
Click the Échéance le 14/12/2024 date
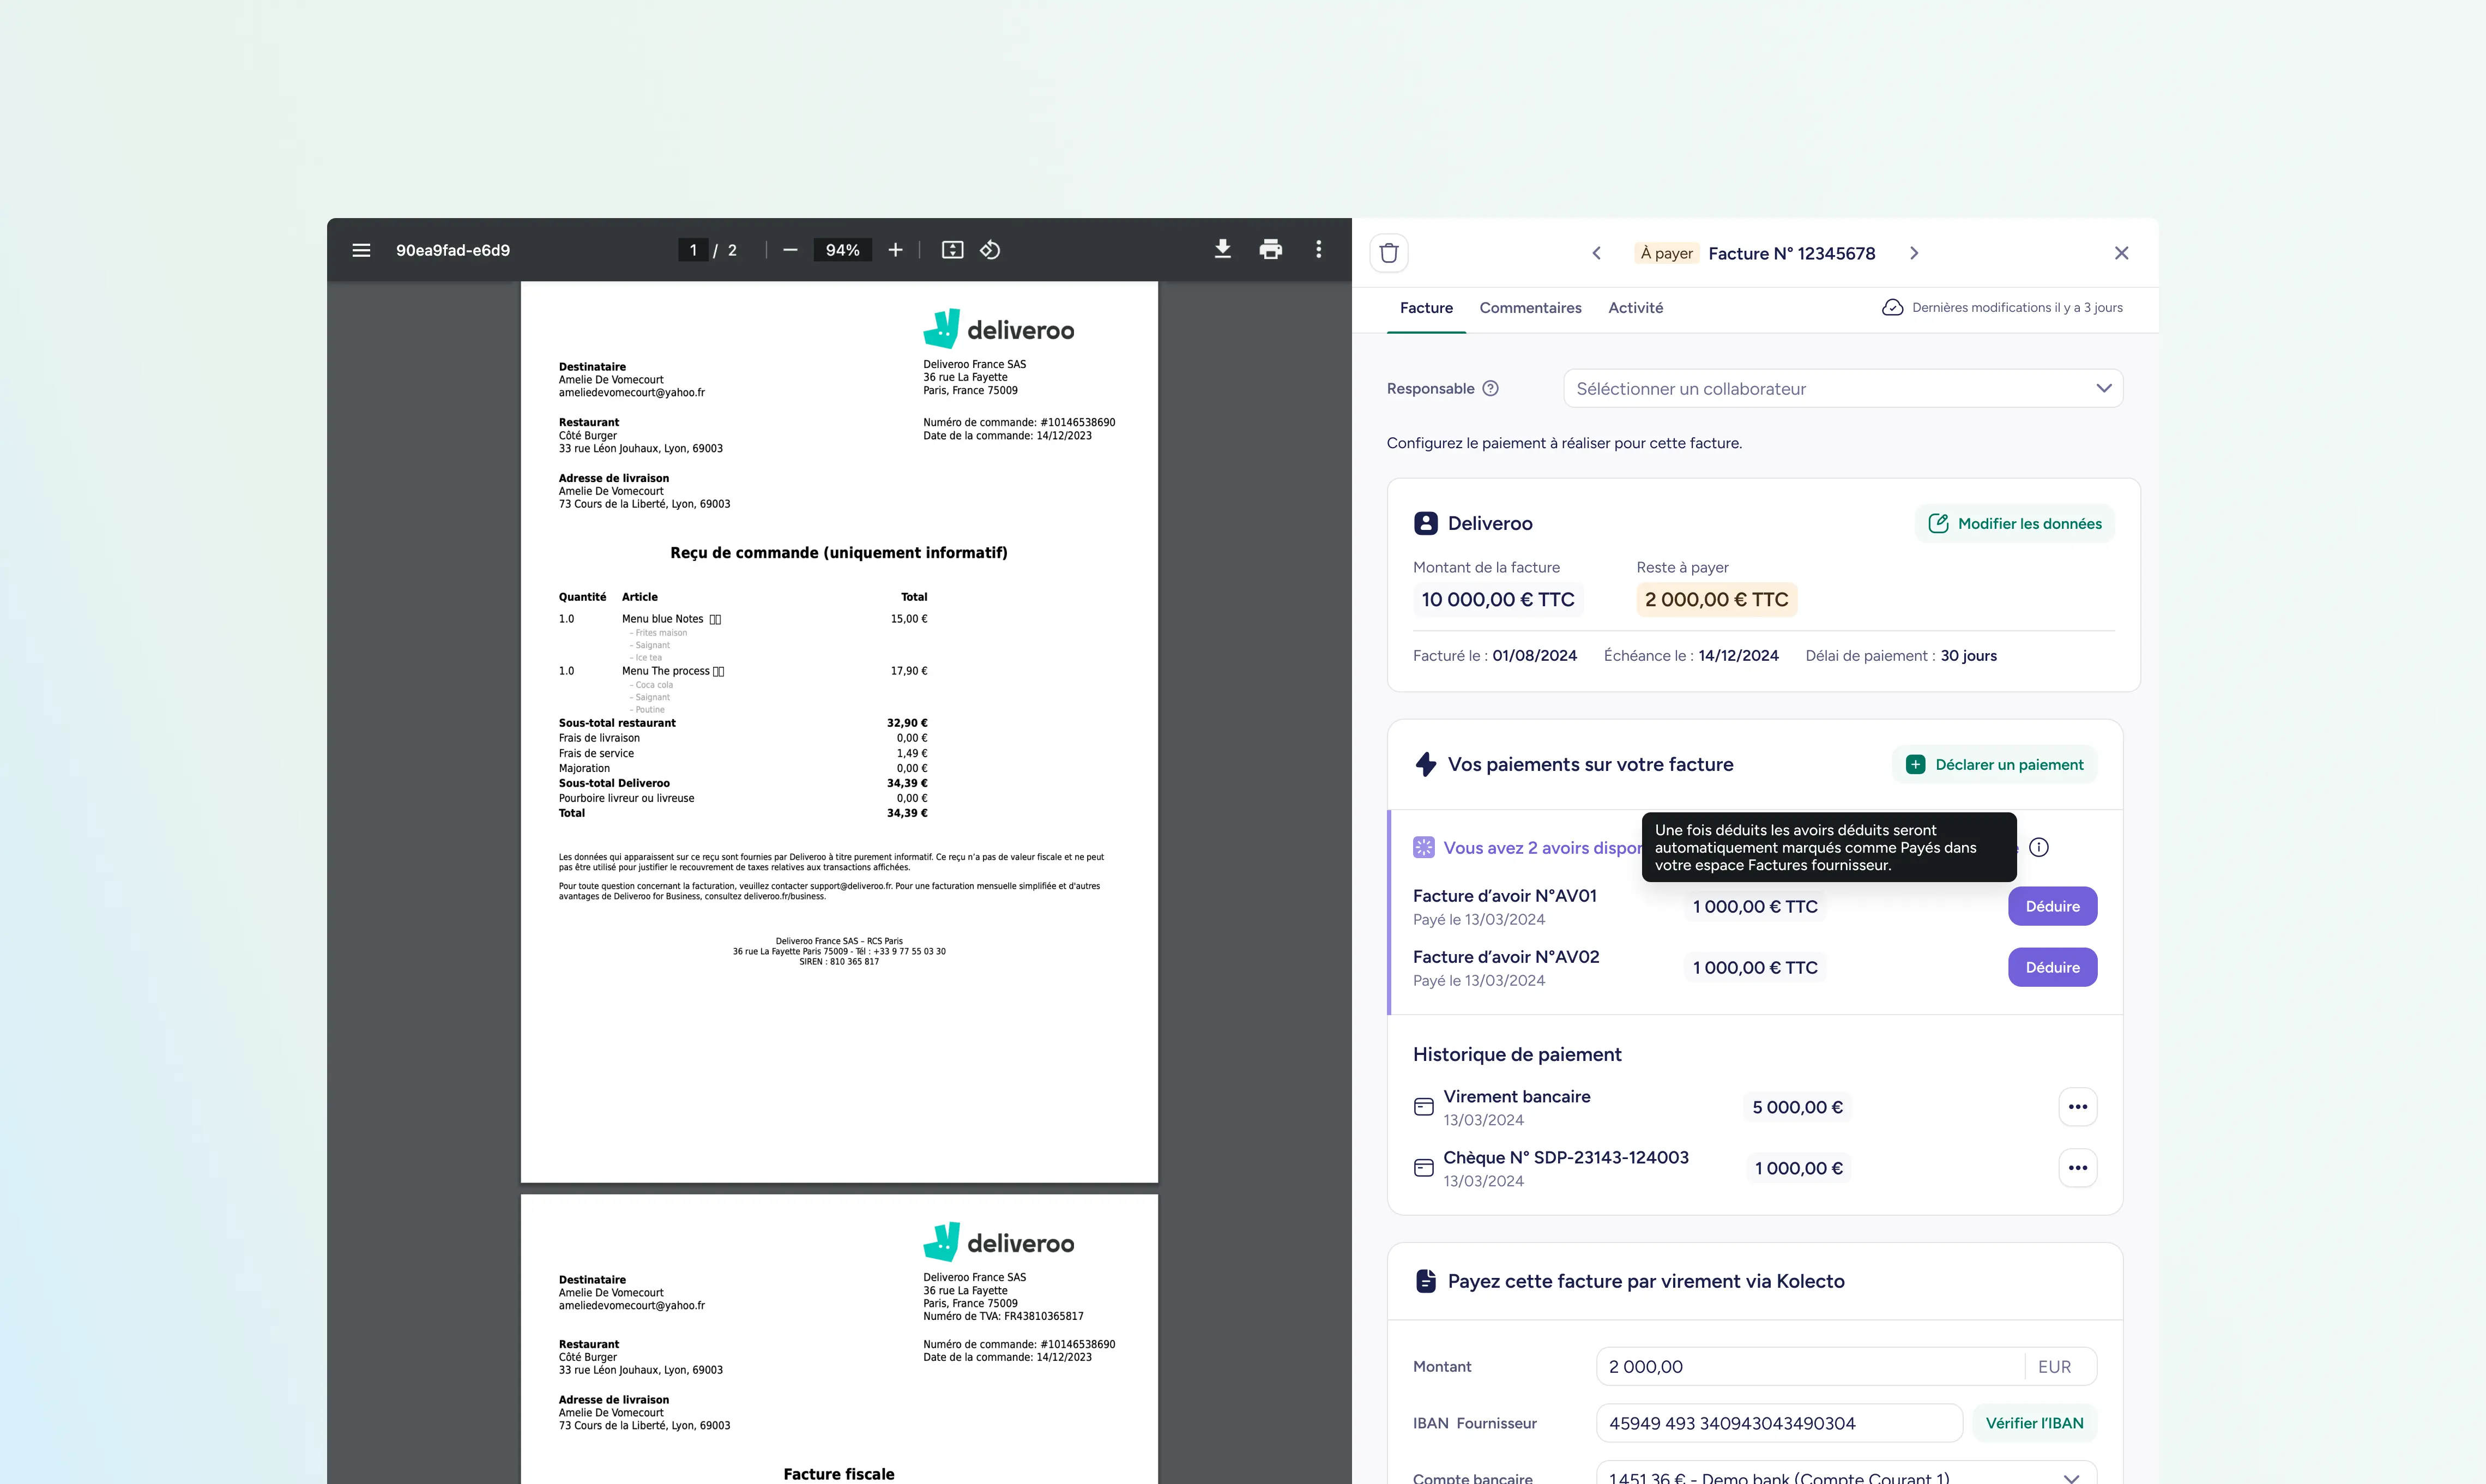coord(1690,656)
